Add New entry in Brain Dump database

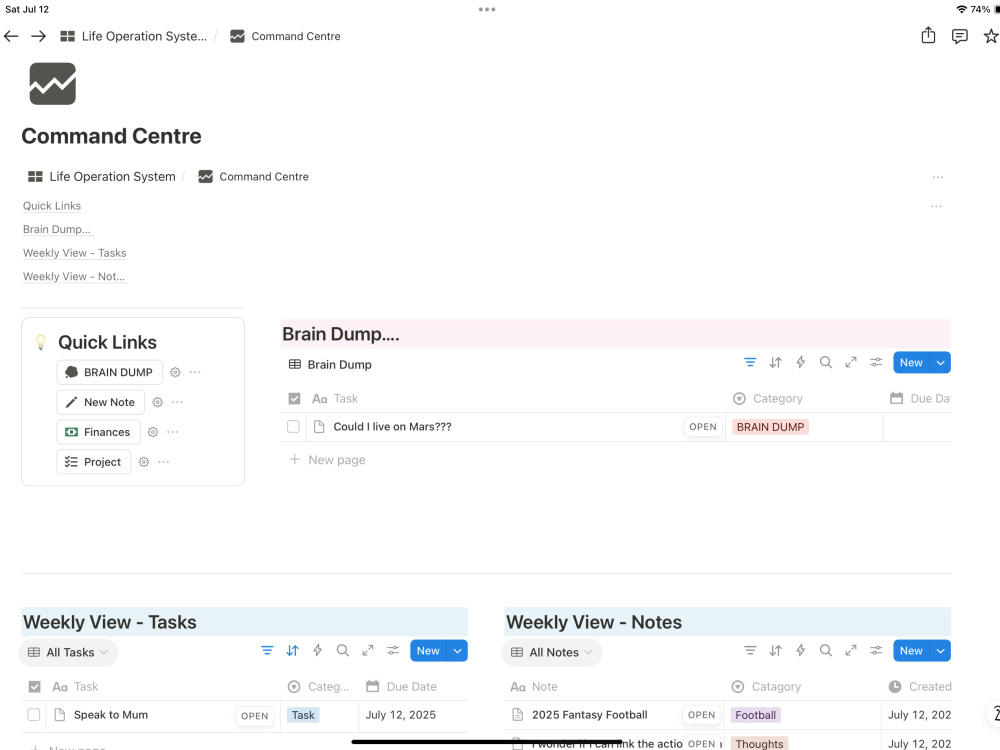(x=911, y=362)
